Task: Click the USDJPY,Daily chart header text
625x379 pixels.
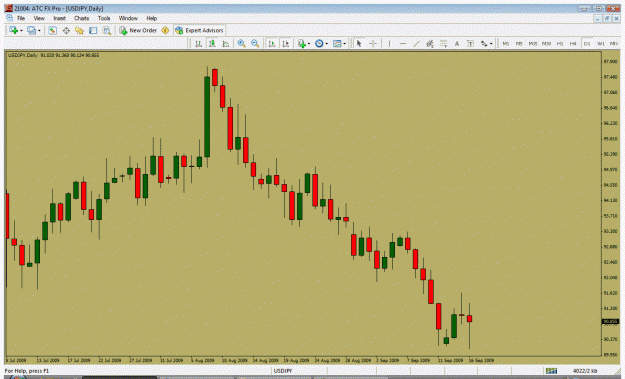Action: (x=23, y=55)
